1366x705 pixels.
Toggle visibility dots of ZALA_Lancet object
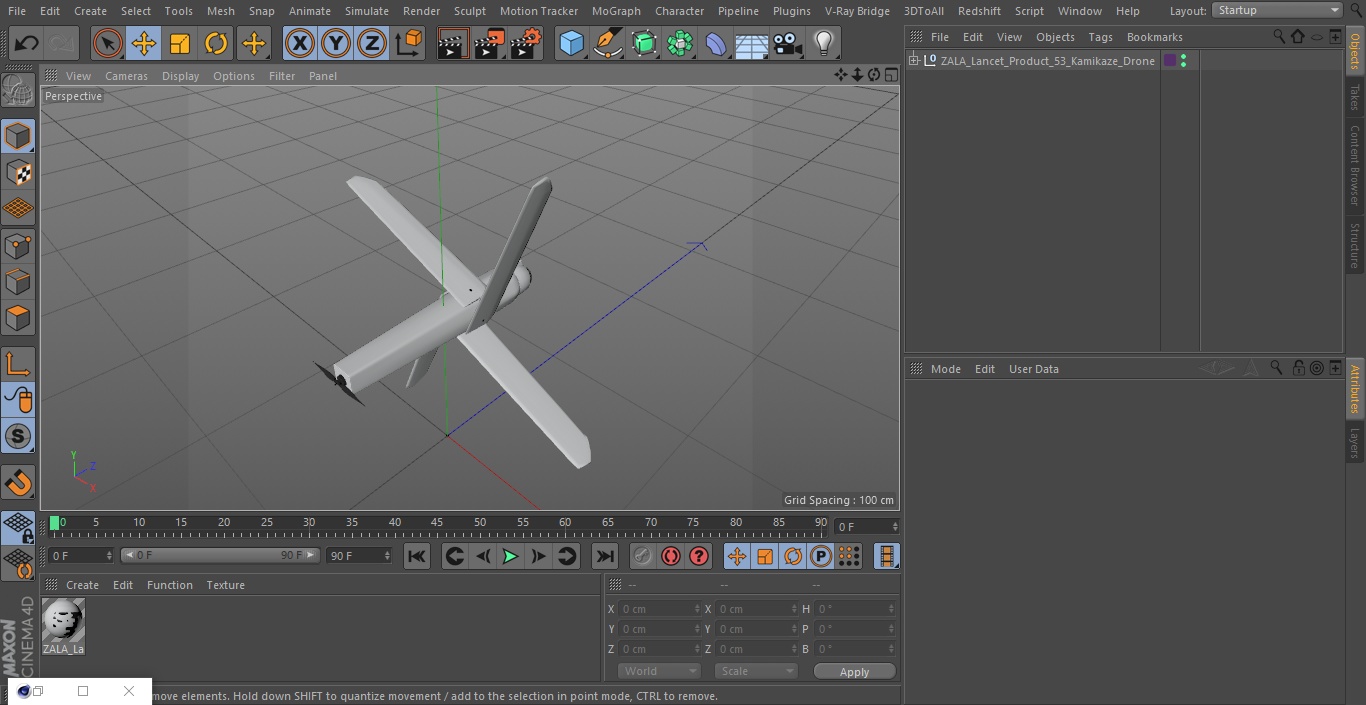click(1183, 61)
